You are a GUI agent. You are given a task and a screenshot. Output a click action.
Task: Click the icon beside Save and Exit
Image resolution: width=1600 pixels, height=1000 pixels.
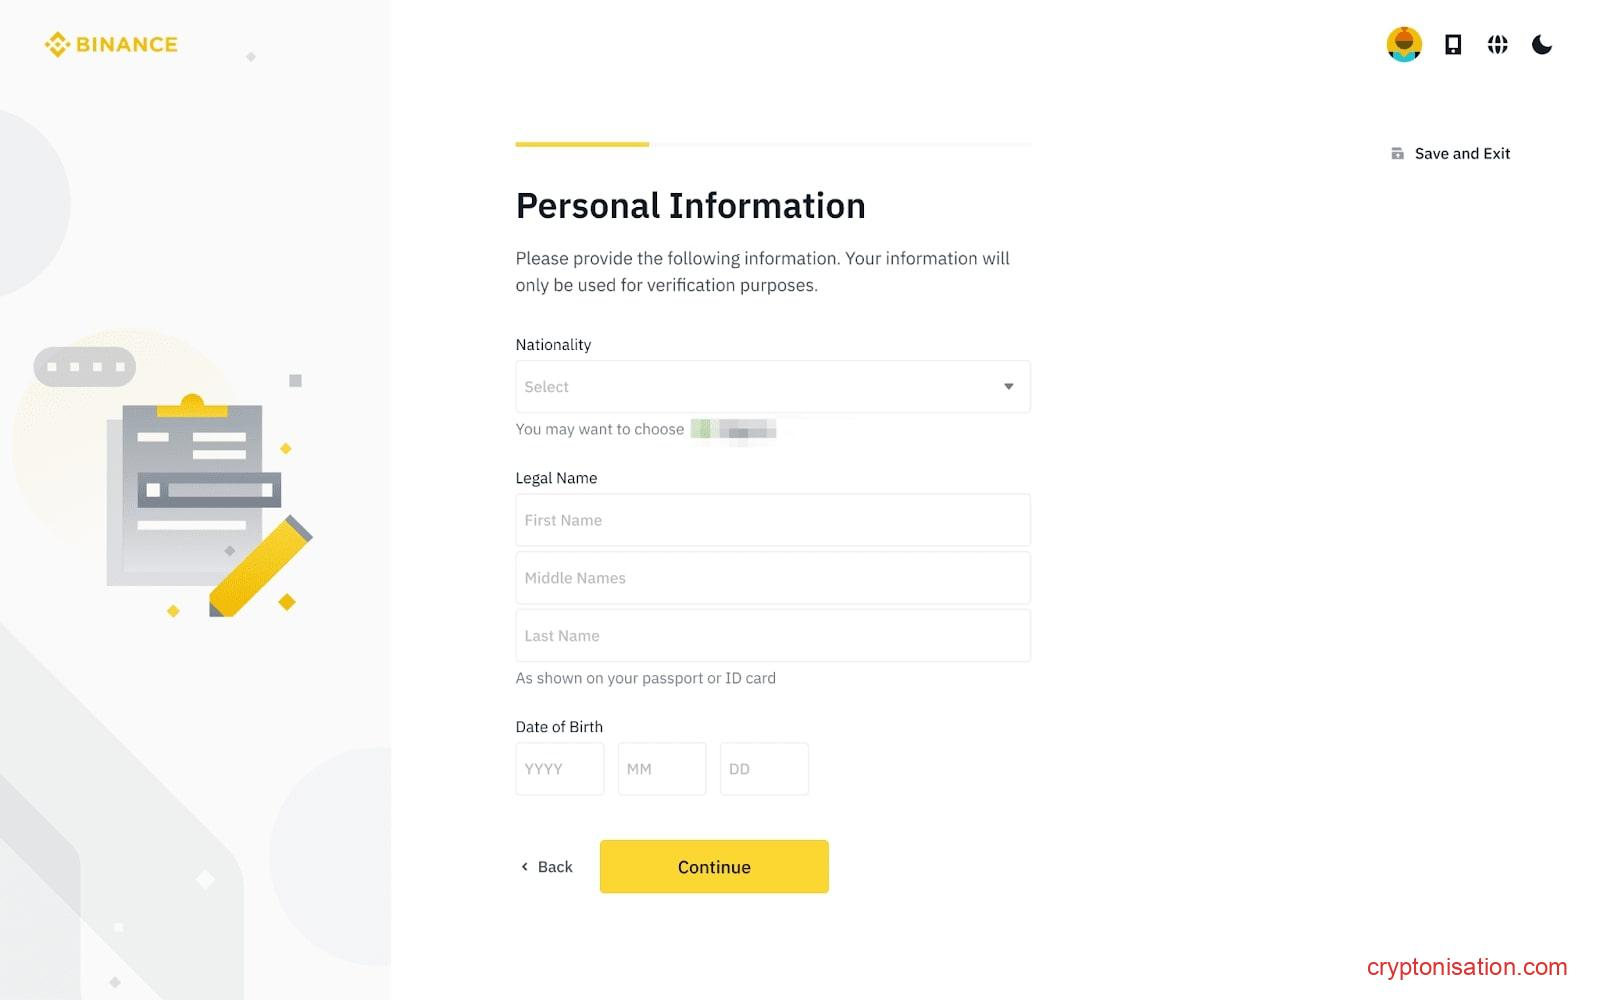(1397, 153)
